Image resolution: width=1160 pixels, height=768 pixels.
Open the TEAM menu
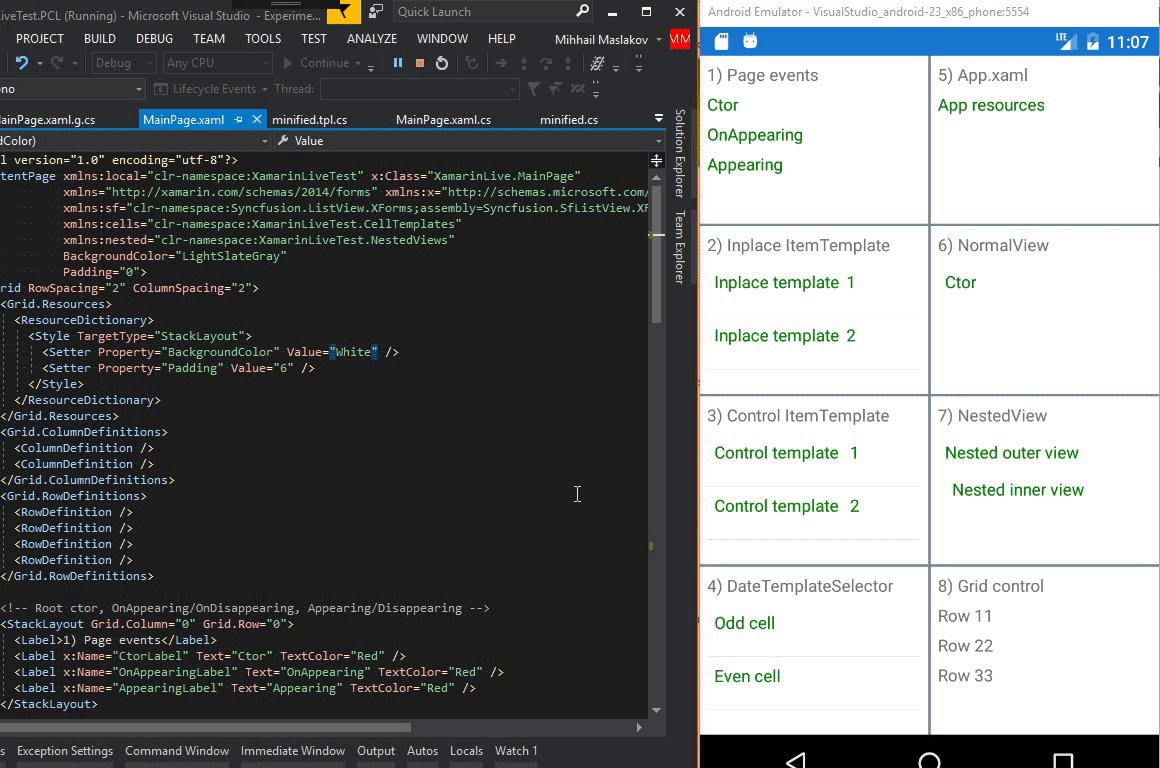pos(209,38)
